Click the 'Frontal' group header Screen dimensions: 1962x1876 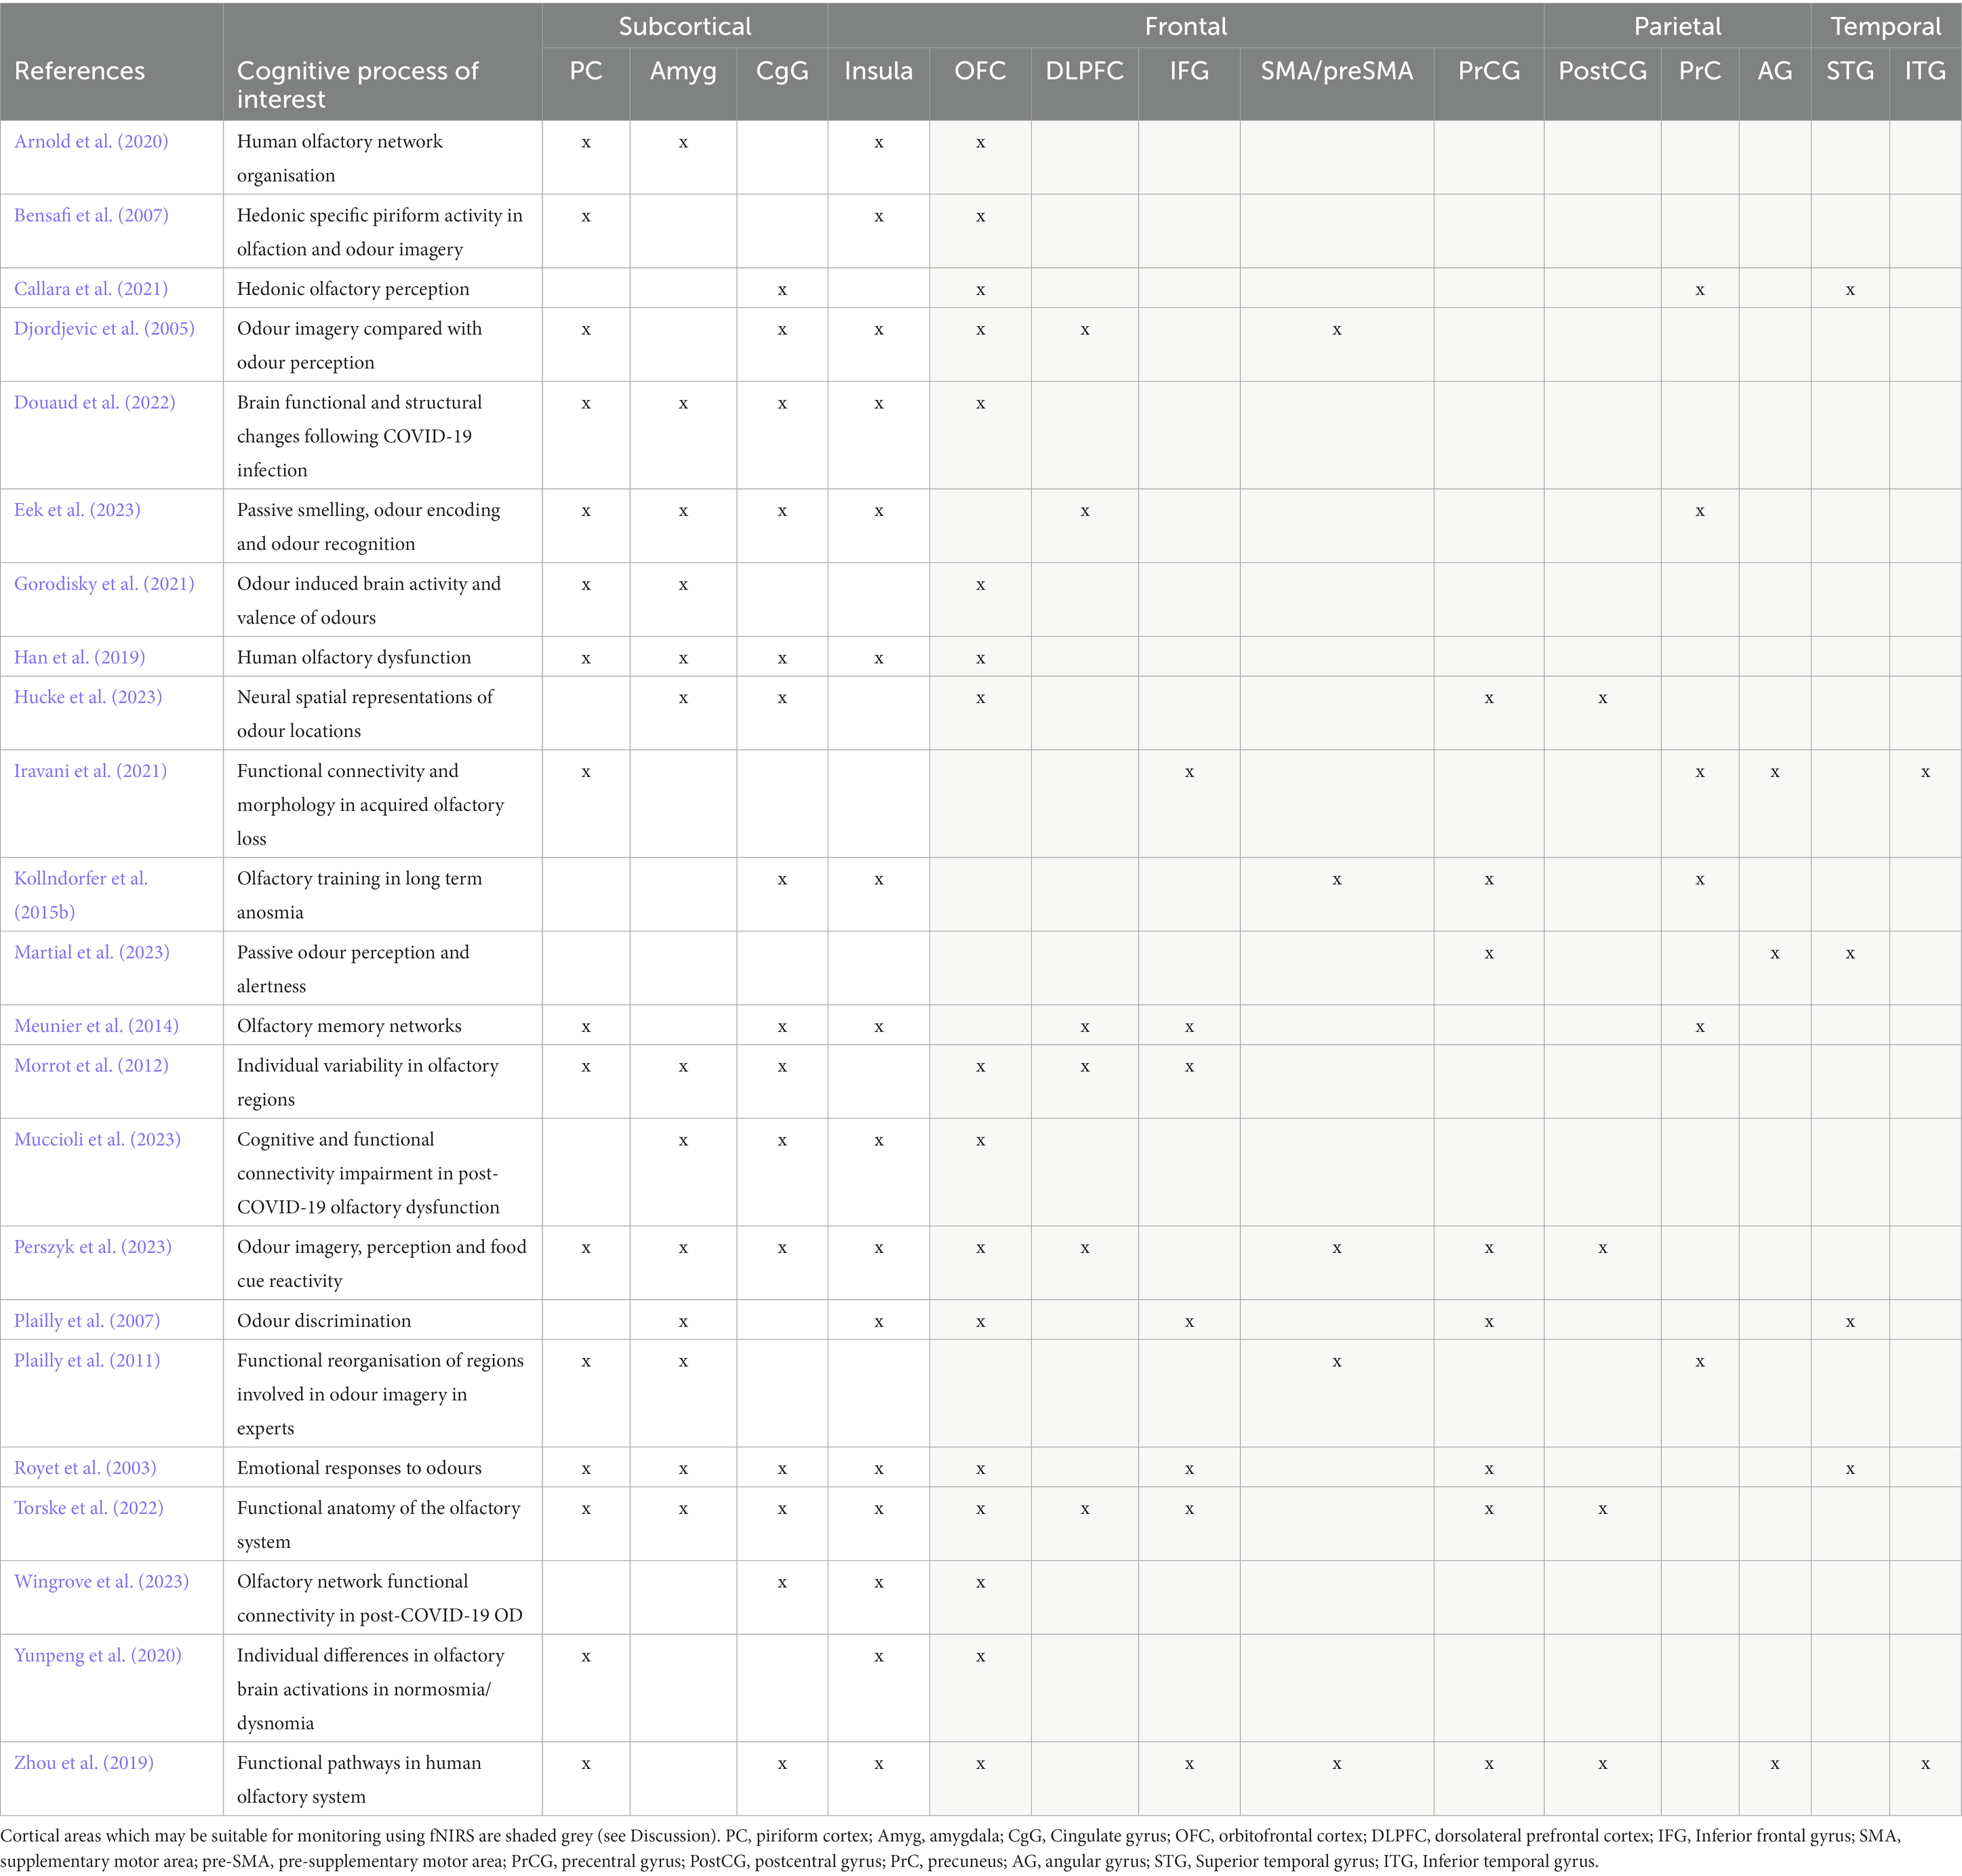1186,26
